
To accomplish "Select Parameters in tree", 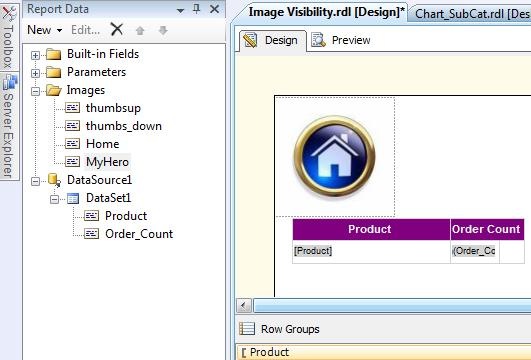I will (97, 72).
